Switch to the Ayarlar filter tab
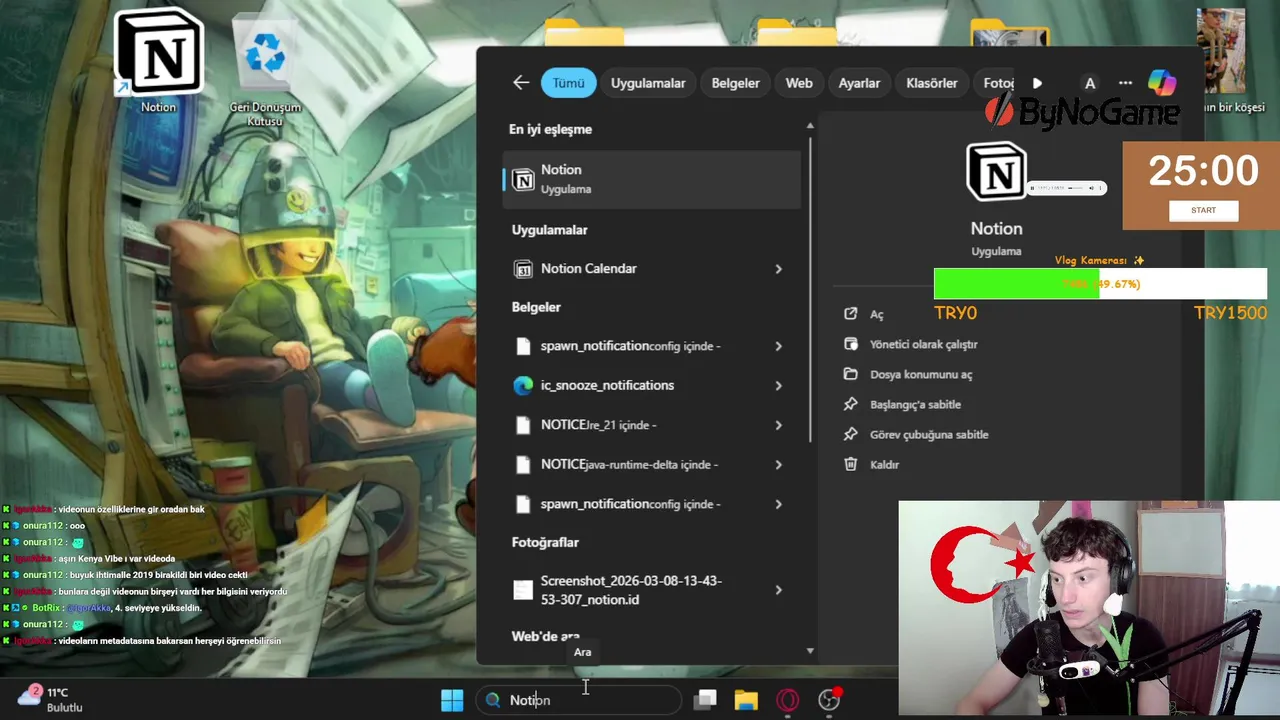Image resolution: width=1280 pixels, height=720 pixels. coord(859,83)
